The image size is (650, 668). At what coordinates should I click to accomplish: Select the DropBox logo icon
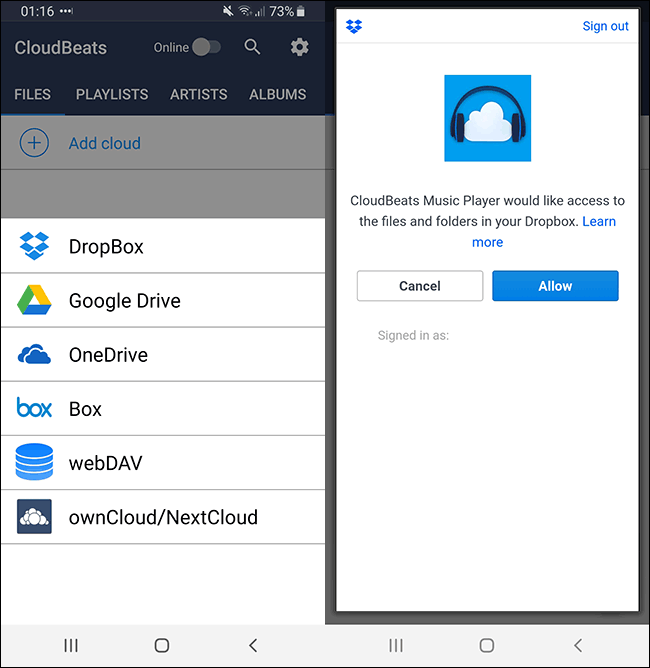tap(34, 246)
